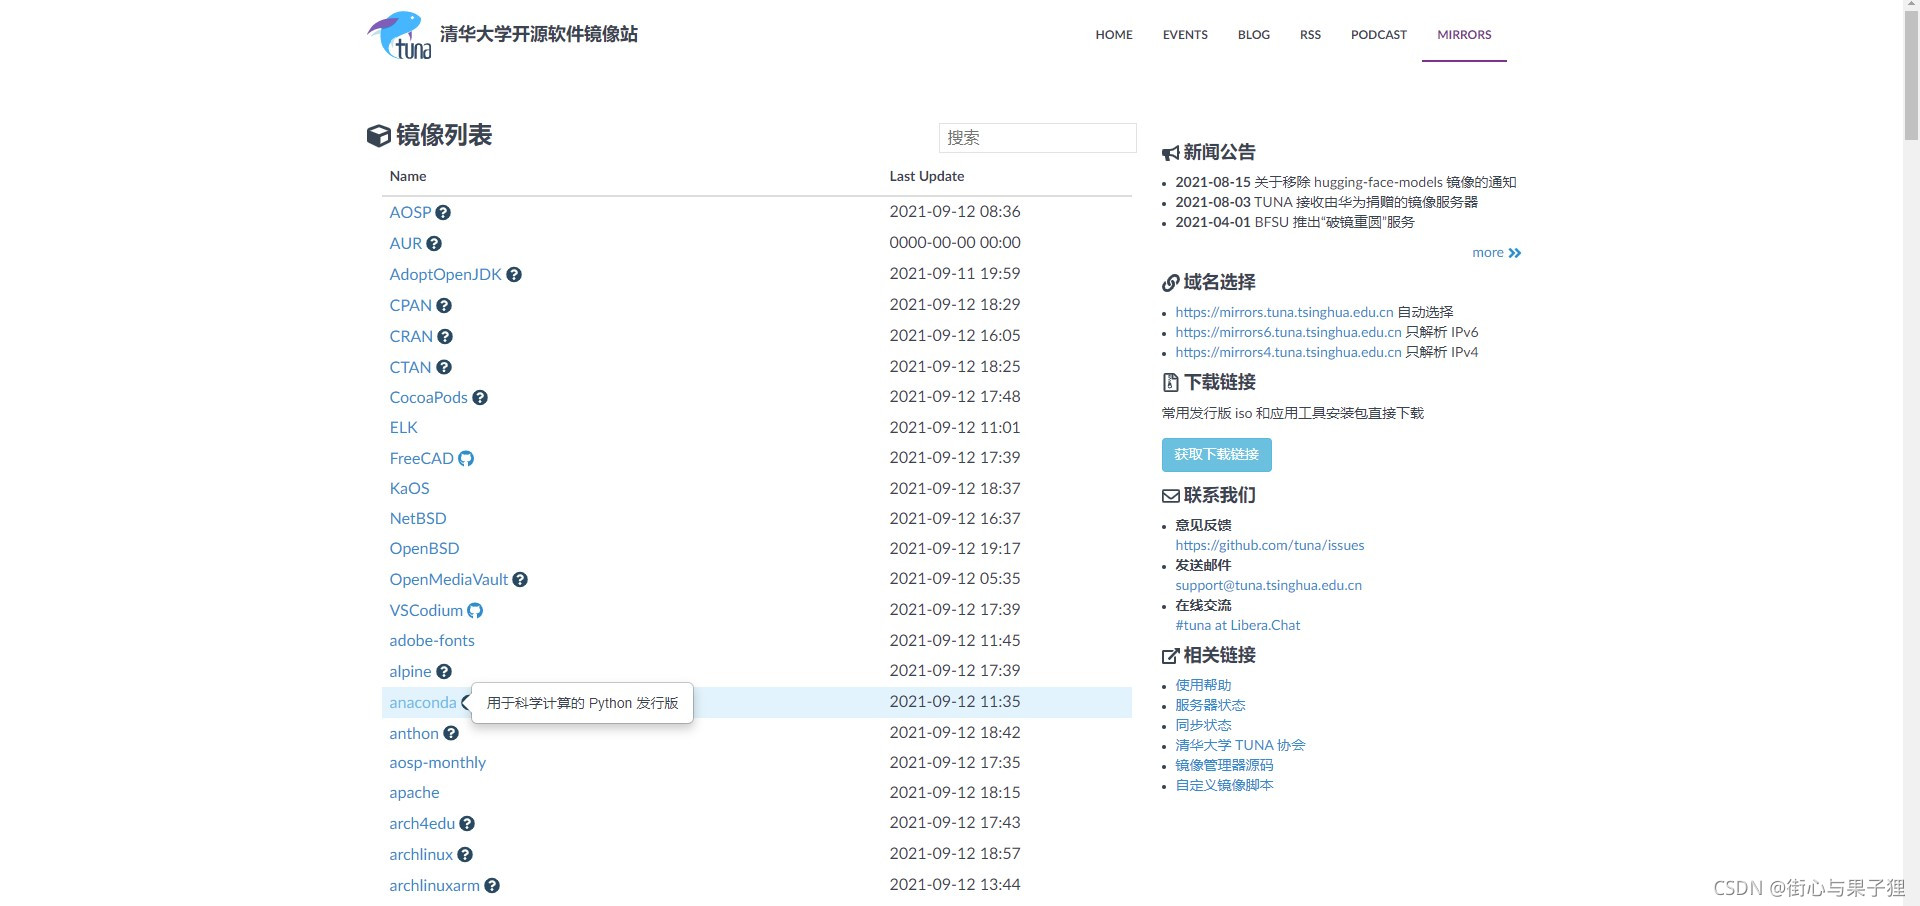This screenshot has width=1920, height=906.
Task: Click the support@tuna.tsinghua.edu.cn email link
Action: coord(1268,586)
